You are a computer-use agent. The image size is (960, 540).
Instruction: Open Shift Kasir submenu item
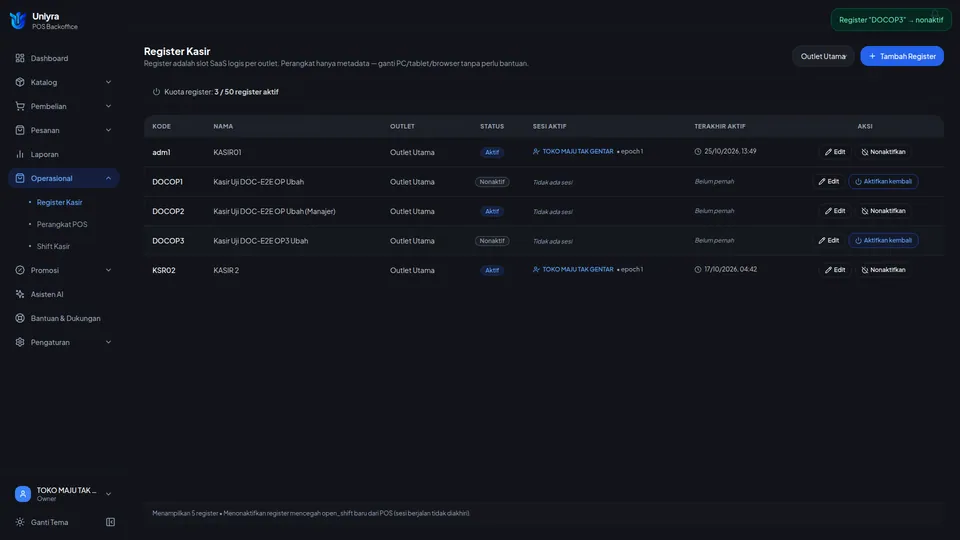point(53,246)
